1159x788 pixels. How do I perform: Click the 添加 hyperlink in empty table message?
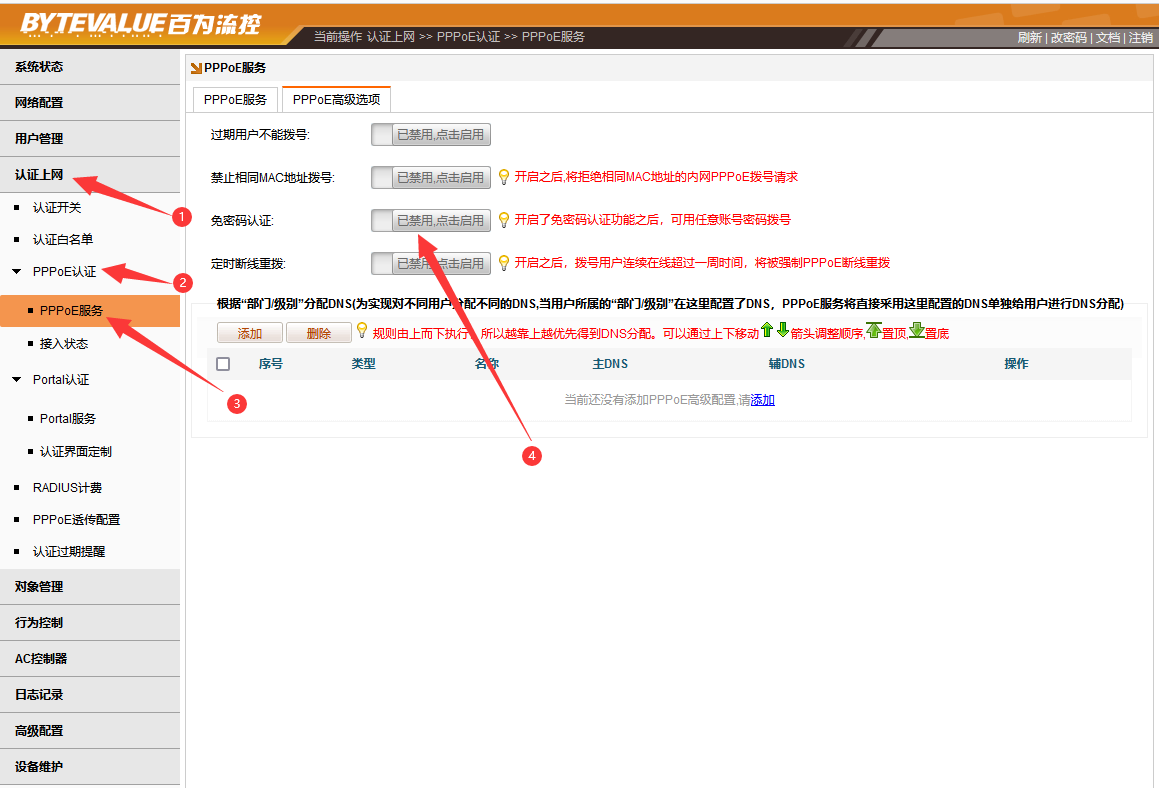point(763,400)
